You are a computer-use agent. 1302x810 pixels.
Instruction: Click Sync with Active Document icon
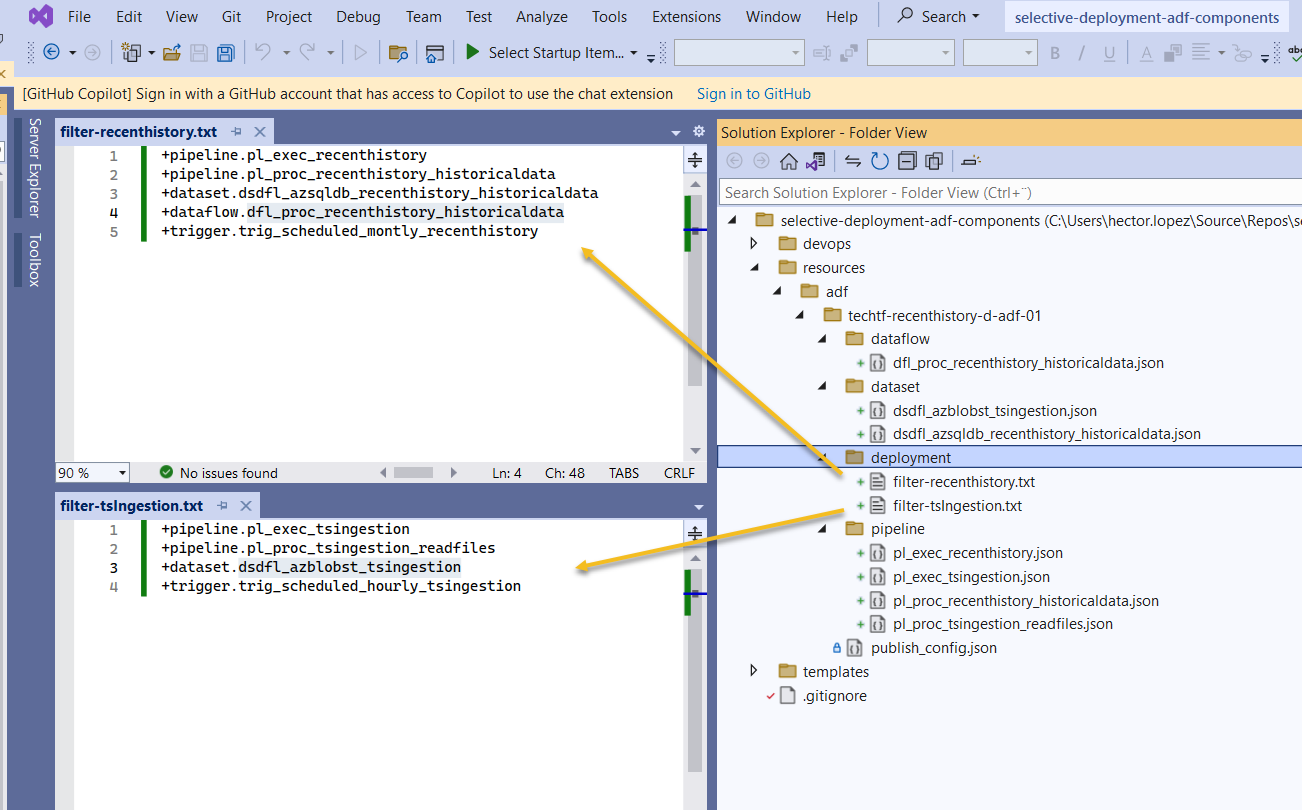coord(853,161)
